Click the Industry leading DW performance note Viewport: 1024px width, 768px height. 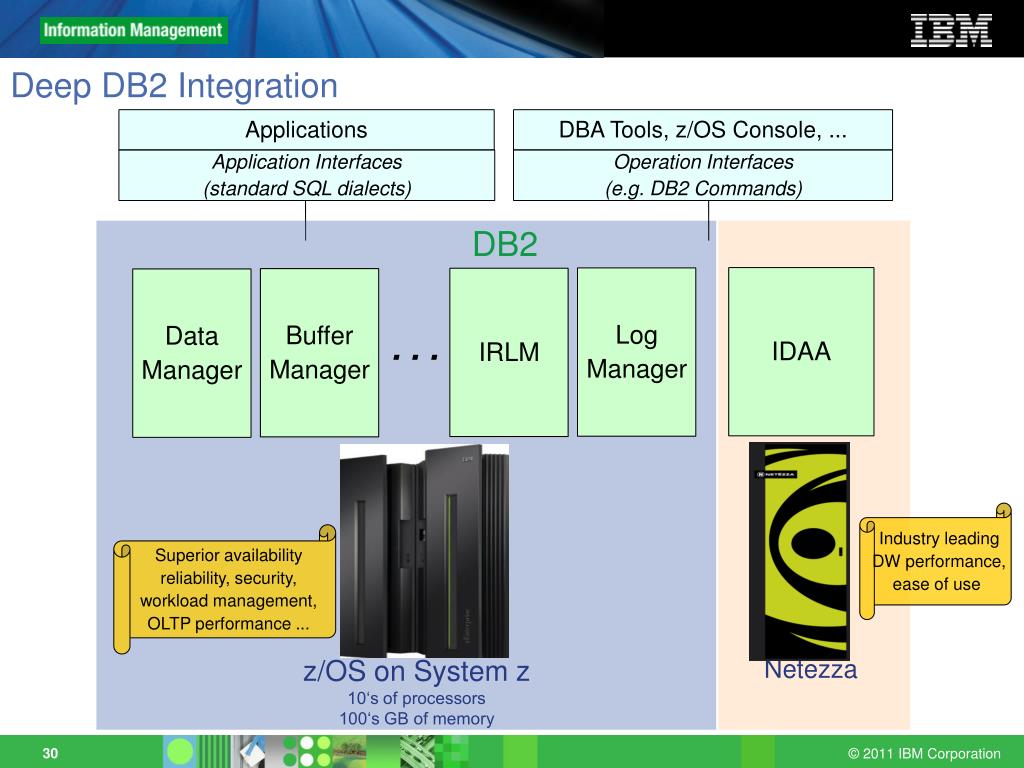click(x=935, y=561)
